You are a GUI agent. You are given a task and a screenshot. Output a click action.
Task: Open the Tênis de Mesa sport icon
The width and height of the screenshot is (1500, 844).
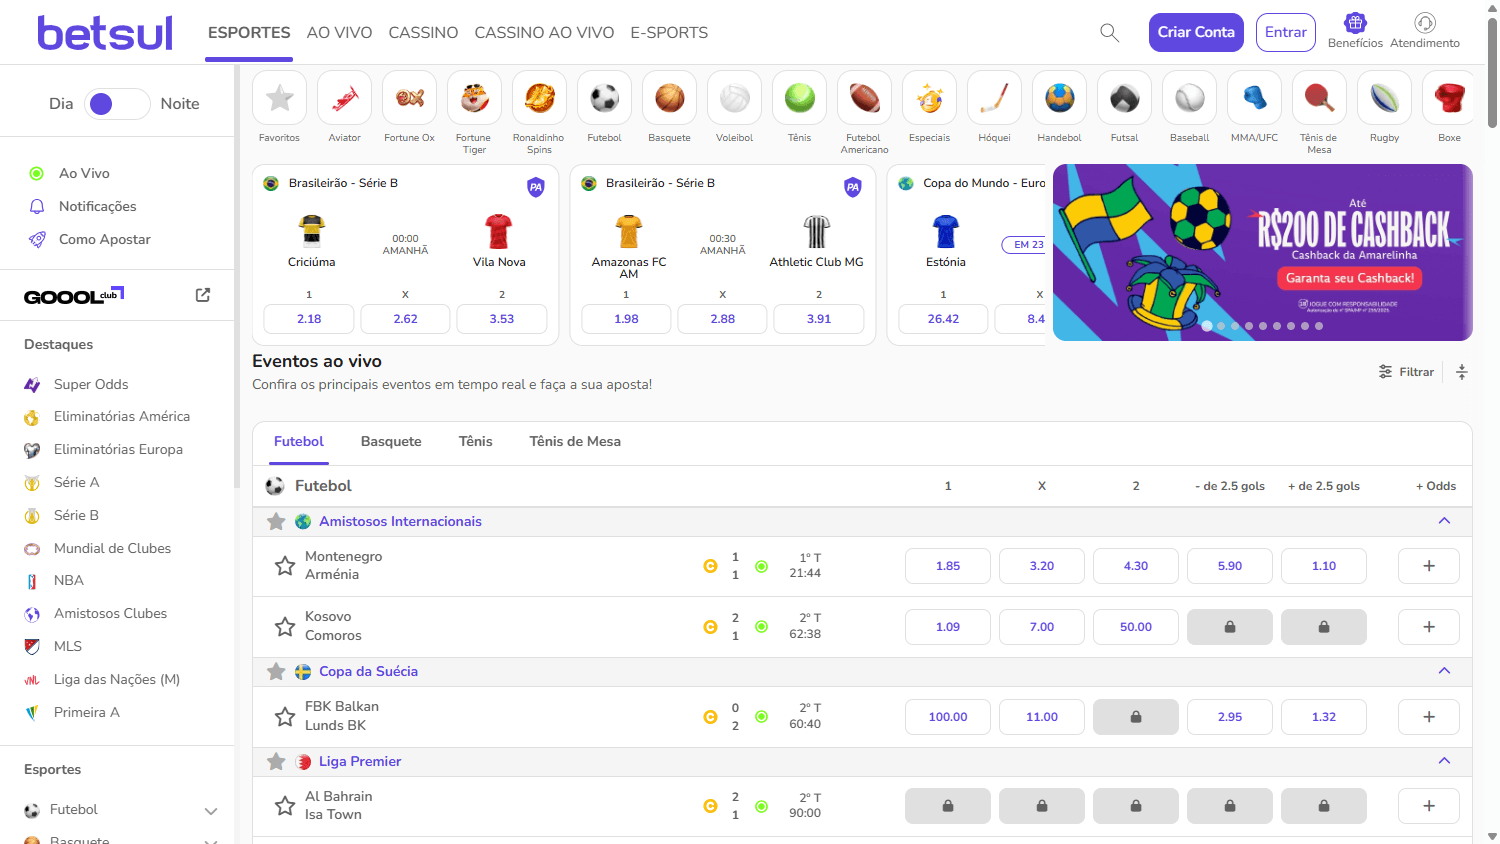click(1318, 98)
